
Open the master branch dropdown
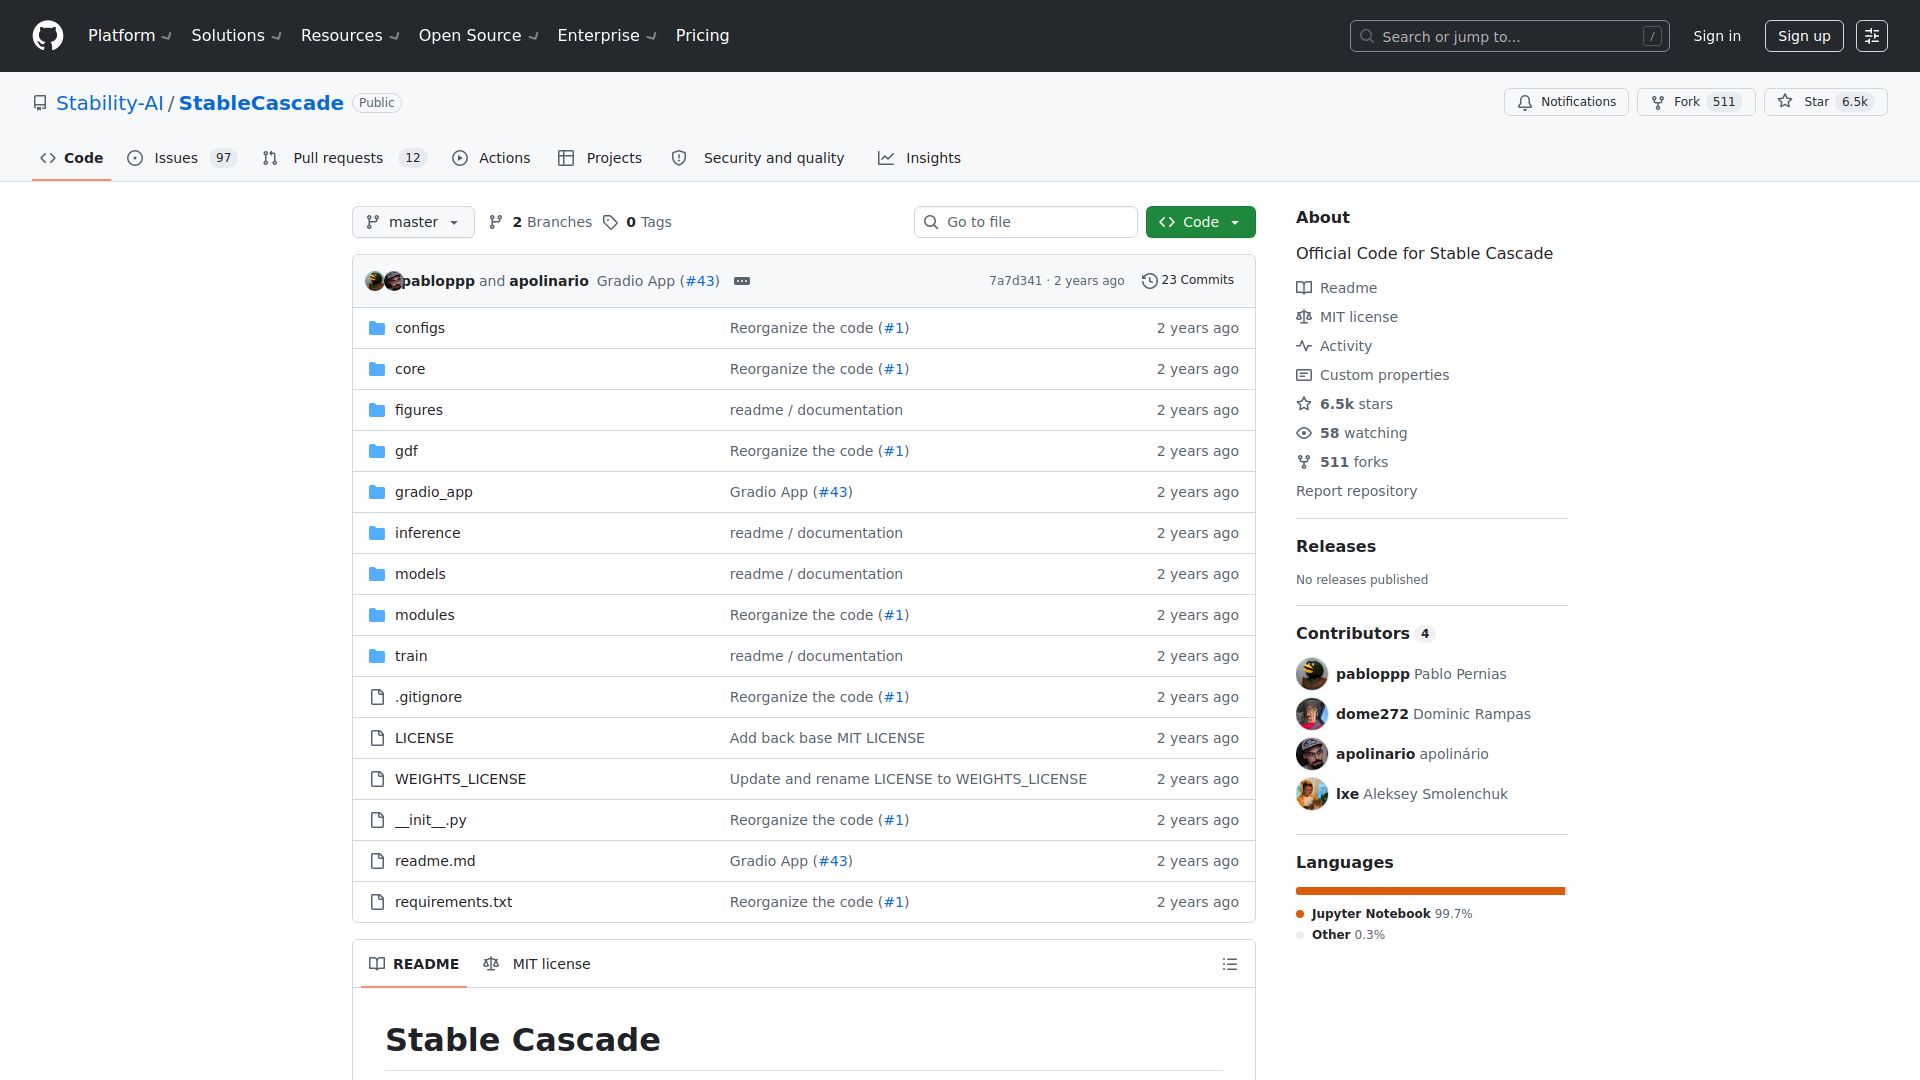point(413,222)
